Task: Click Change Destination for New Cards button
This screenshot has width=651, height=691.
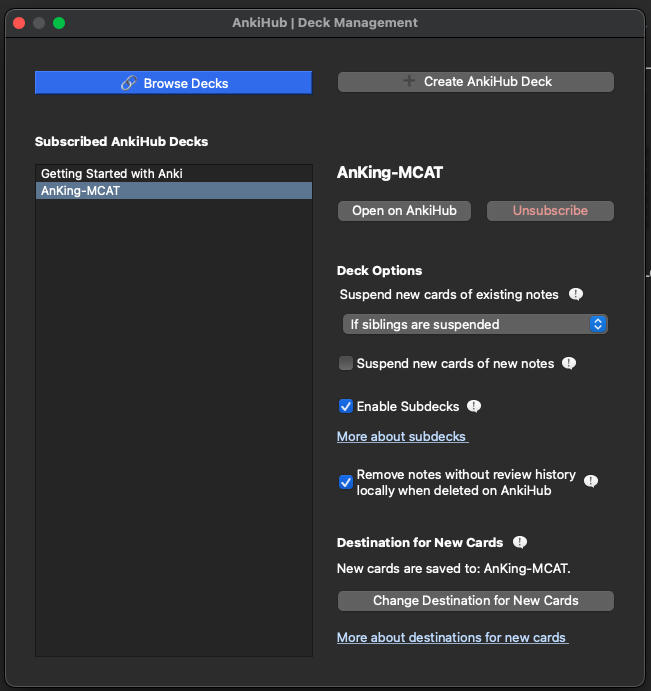Action: 476,601
